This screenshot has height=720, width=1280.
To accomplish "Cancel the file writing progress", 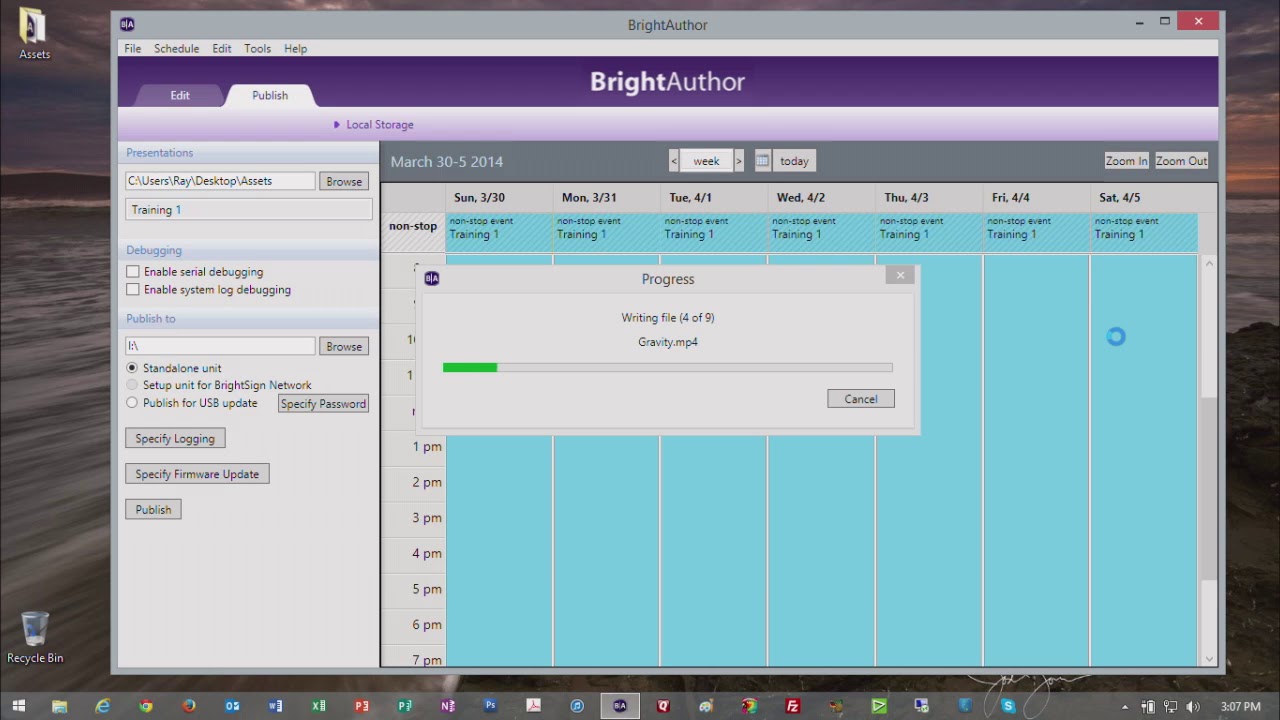I will click(x=861, y=399).
